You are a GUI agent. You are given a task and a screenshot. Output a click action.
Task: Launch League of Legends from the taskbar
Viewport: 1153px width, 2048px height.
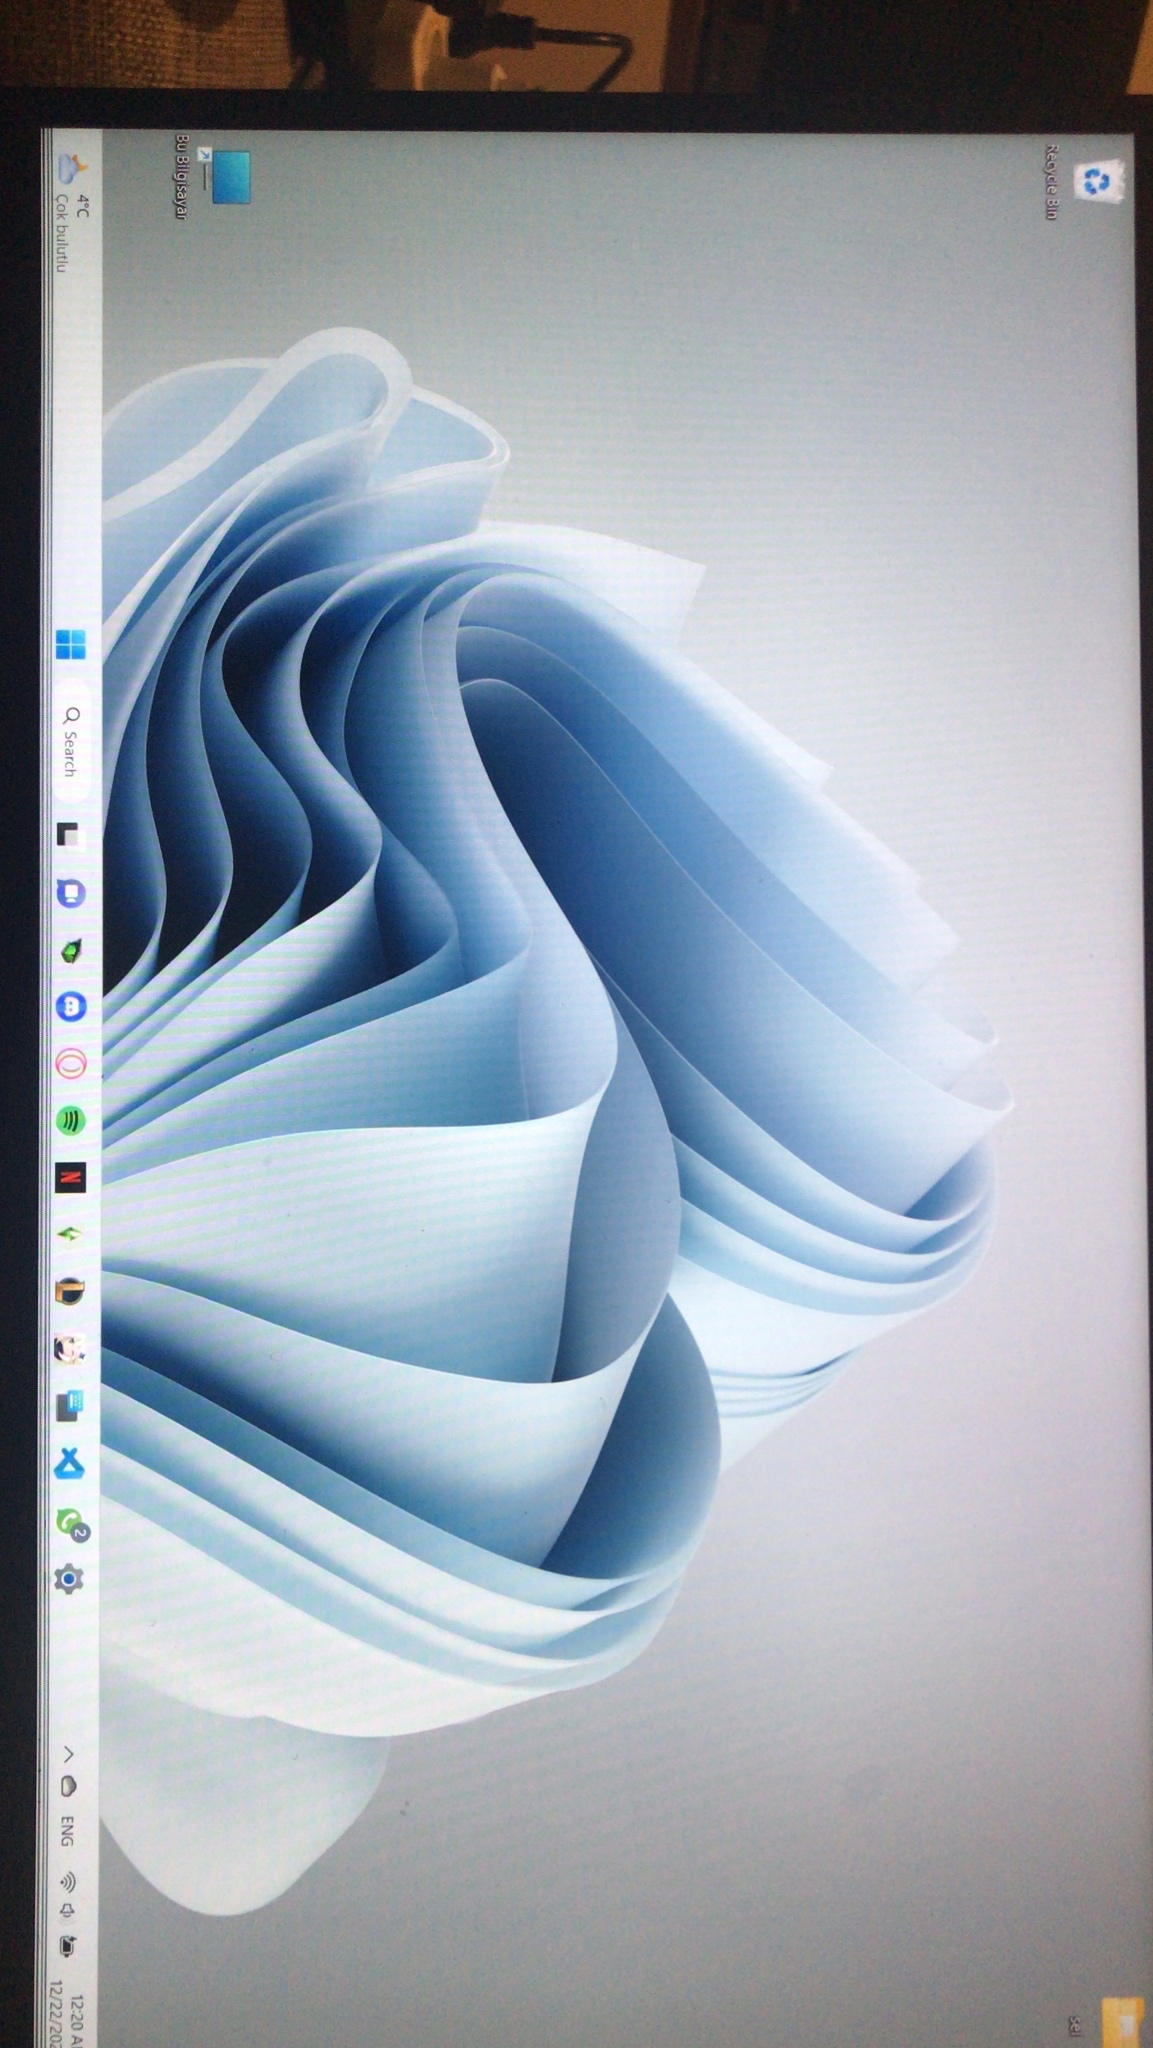click(69, 1291)
